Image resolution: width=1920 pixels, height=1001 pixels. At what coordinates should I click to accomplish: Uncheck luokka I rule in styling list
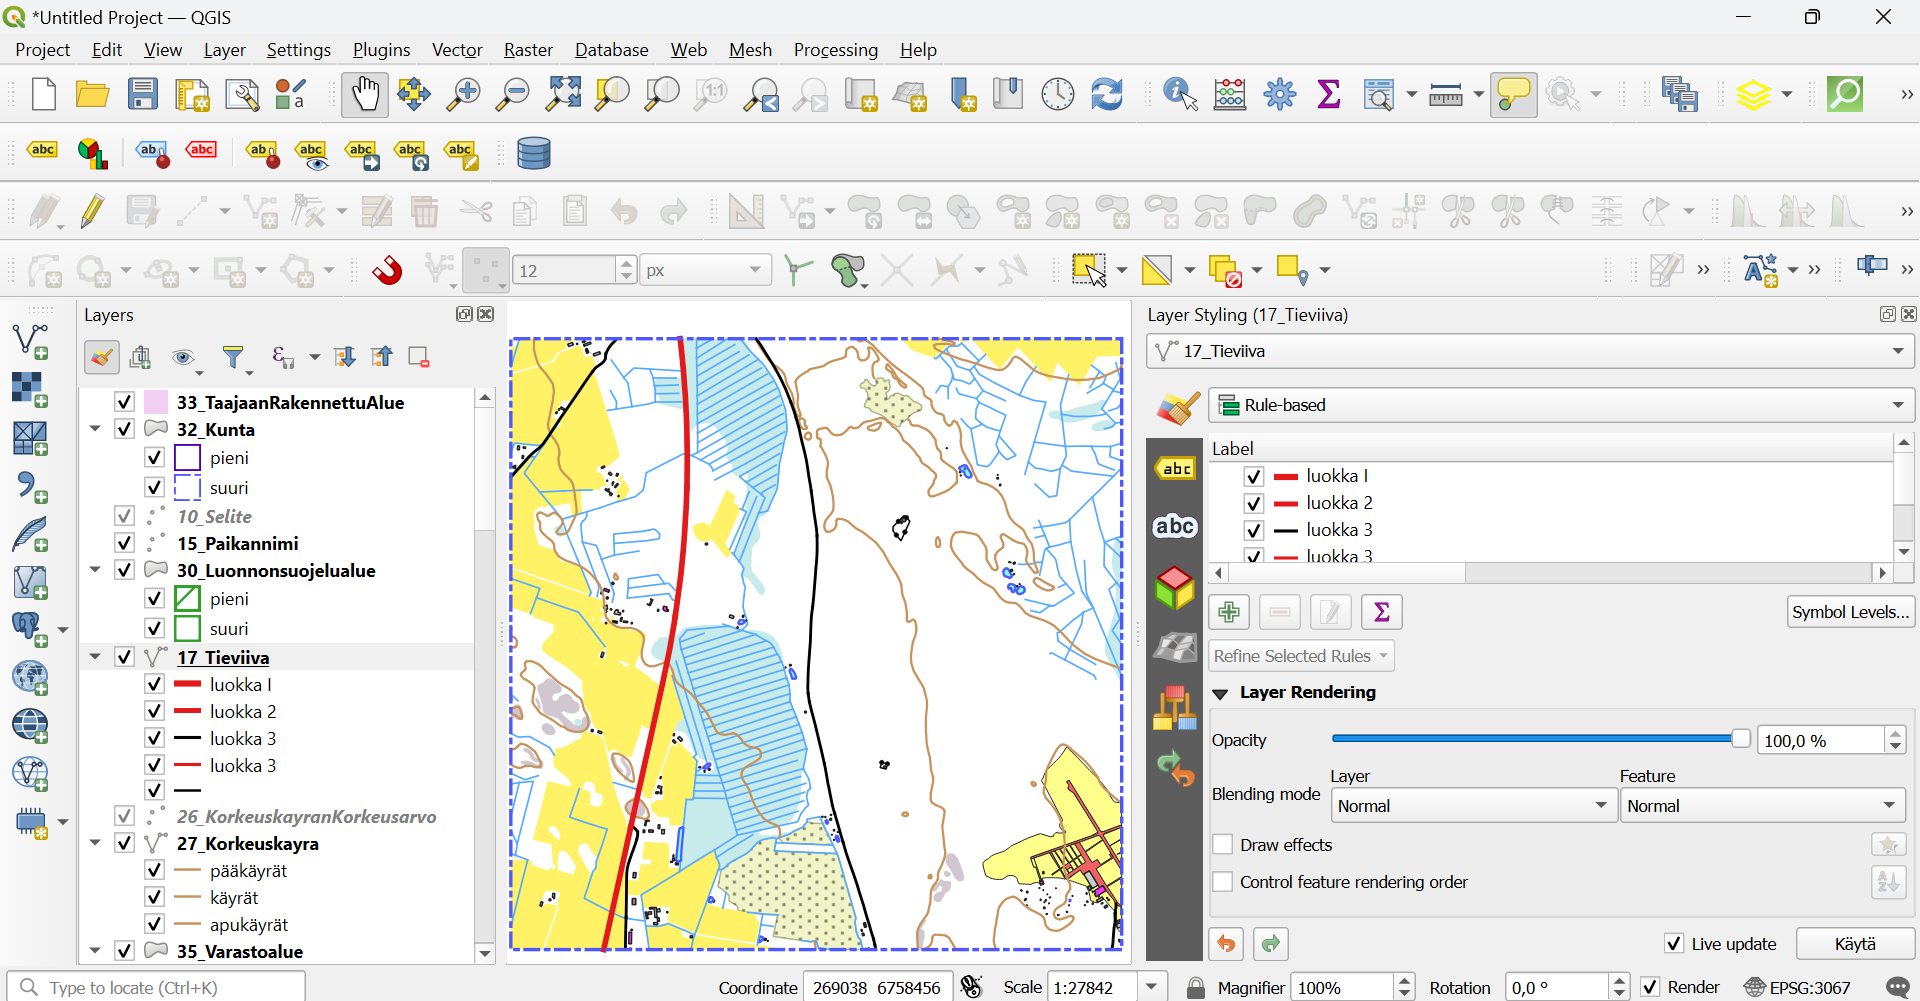(1253, 476)
